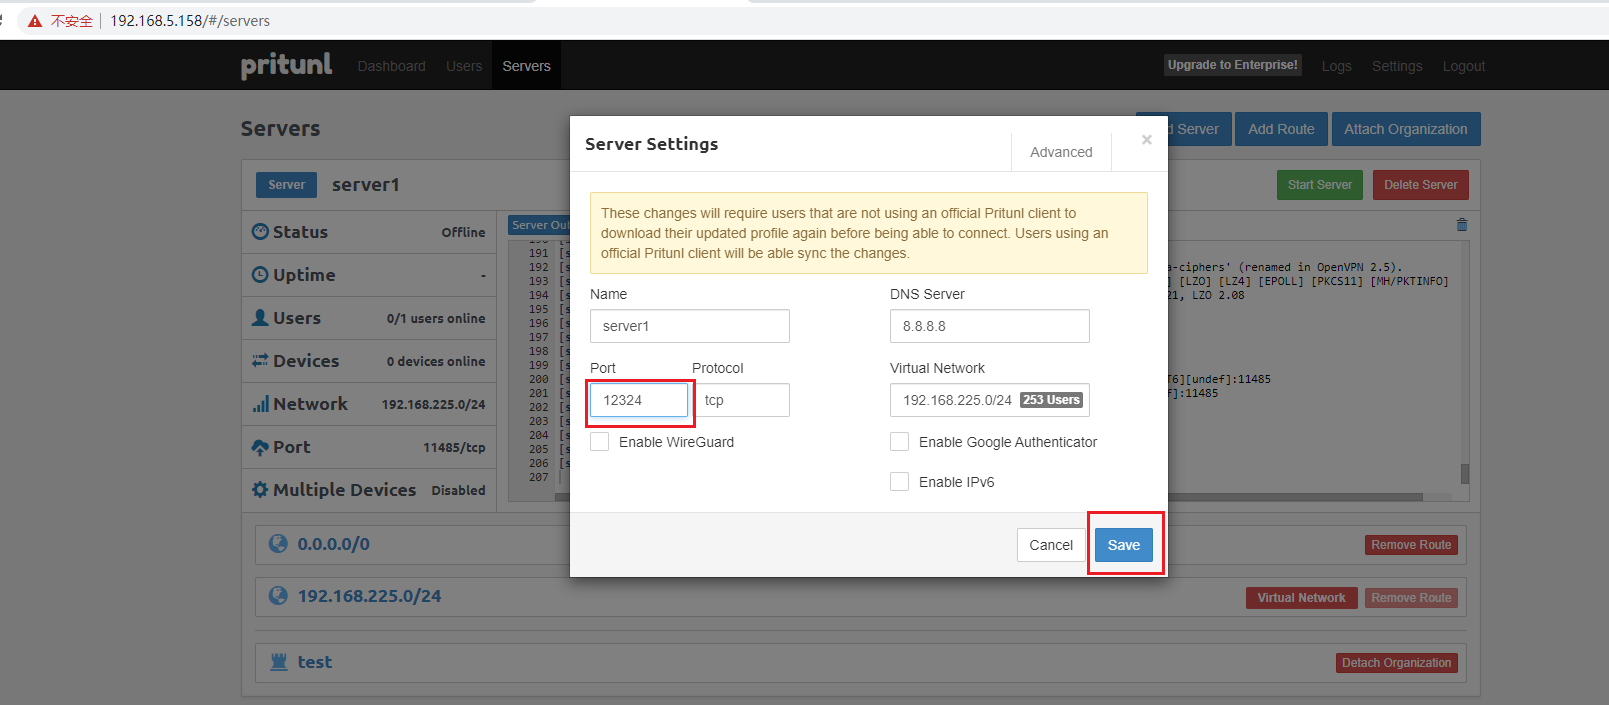Click the Name input field
Viewport: 1609px width, 705px height.
(x=690, y=326)
